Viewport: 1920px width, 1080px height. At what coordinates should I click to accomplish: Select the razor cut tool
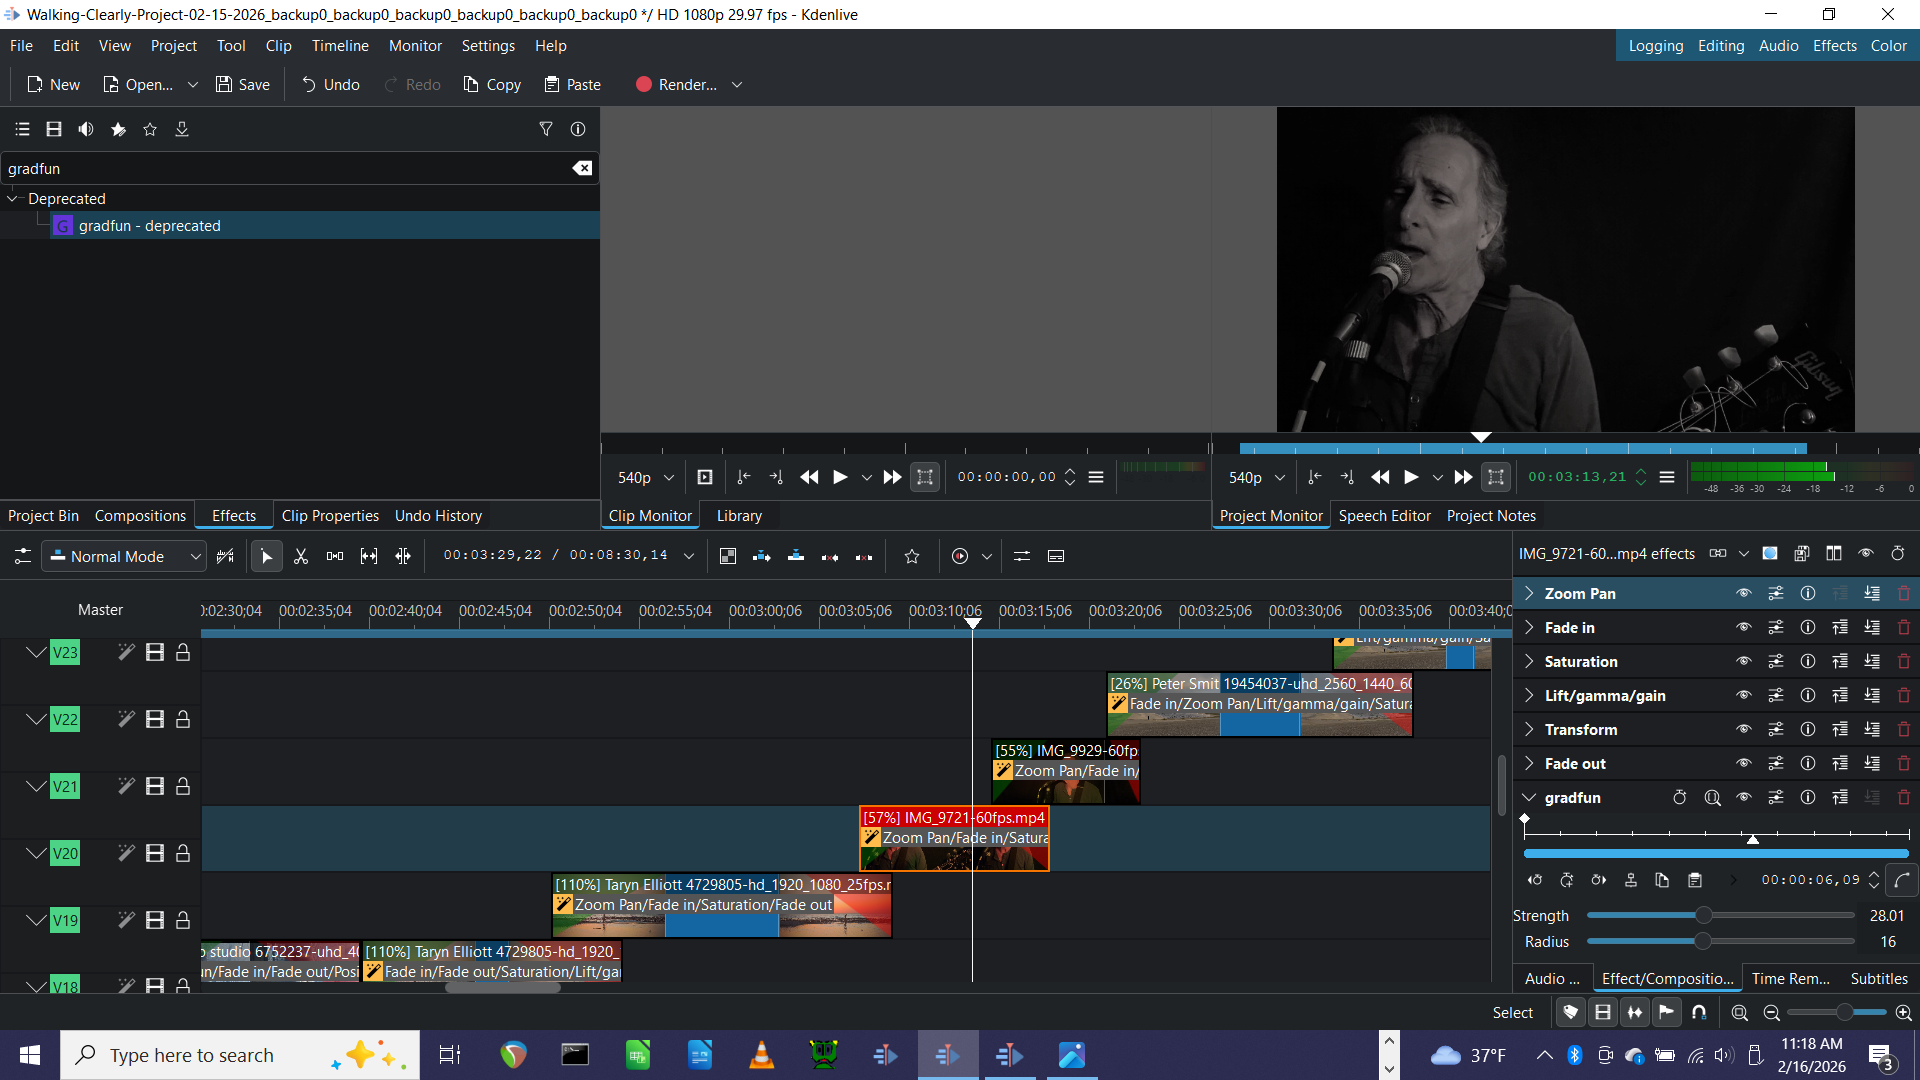tap(301, 556)
